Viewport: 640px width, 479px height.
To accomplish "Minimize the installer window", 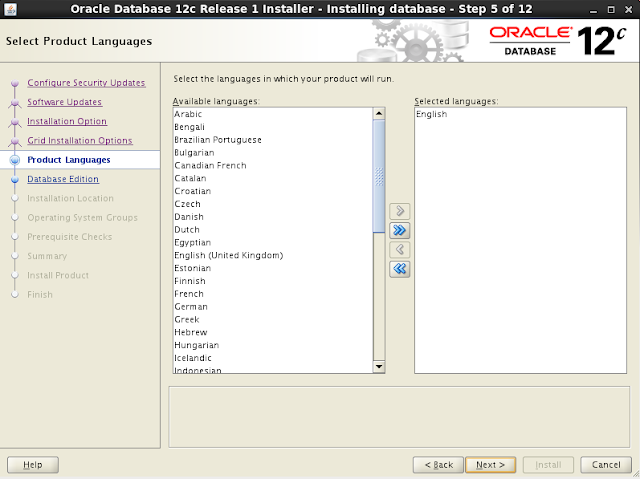I will pyautogui.click(x=593, y=9).
